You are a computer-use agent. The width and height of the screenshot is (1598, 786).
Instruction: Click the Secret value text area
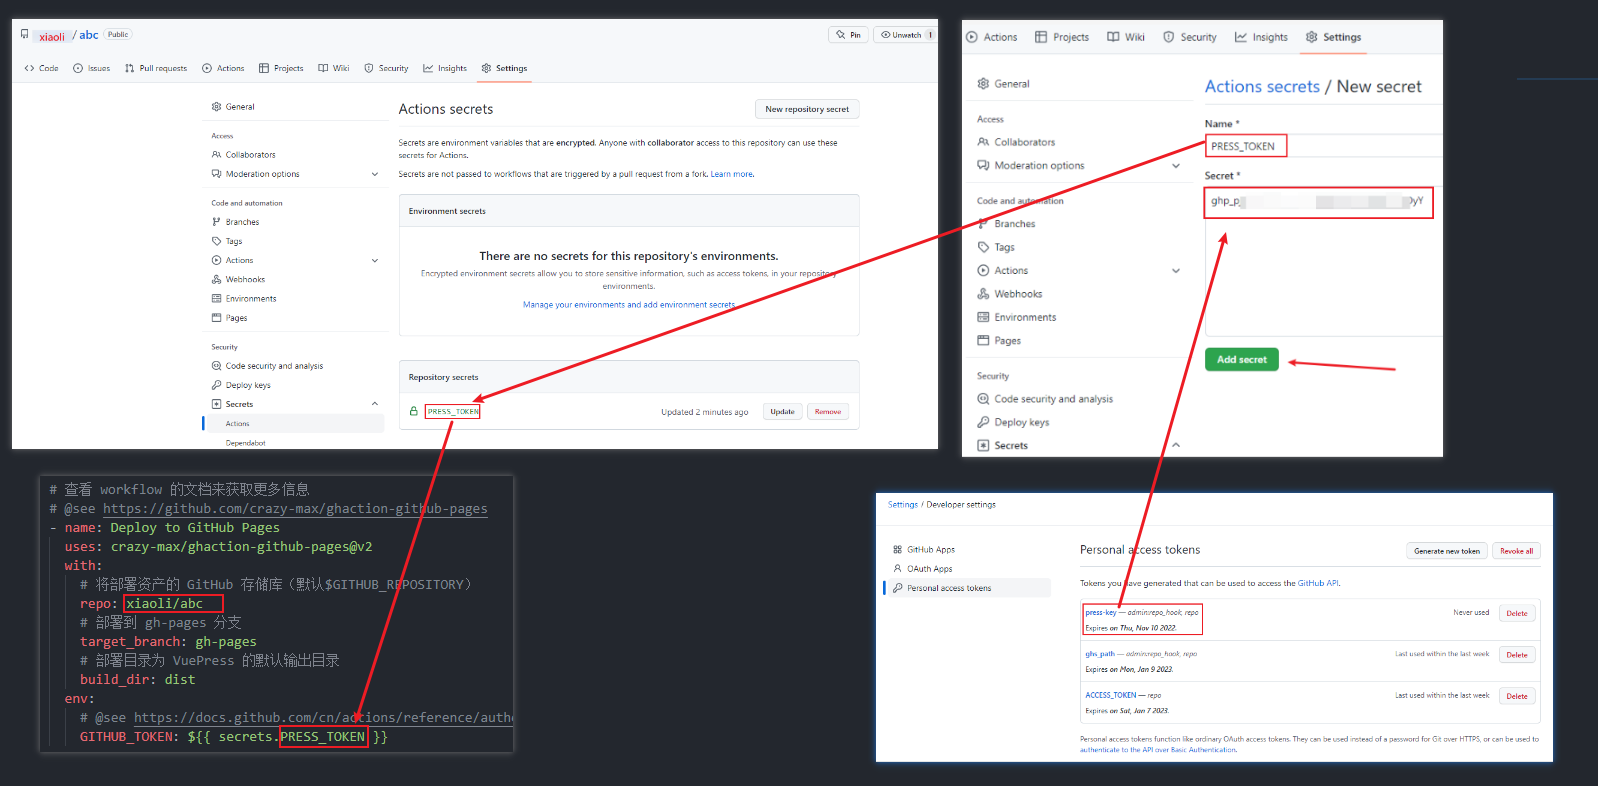1323,261
